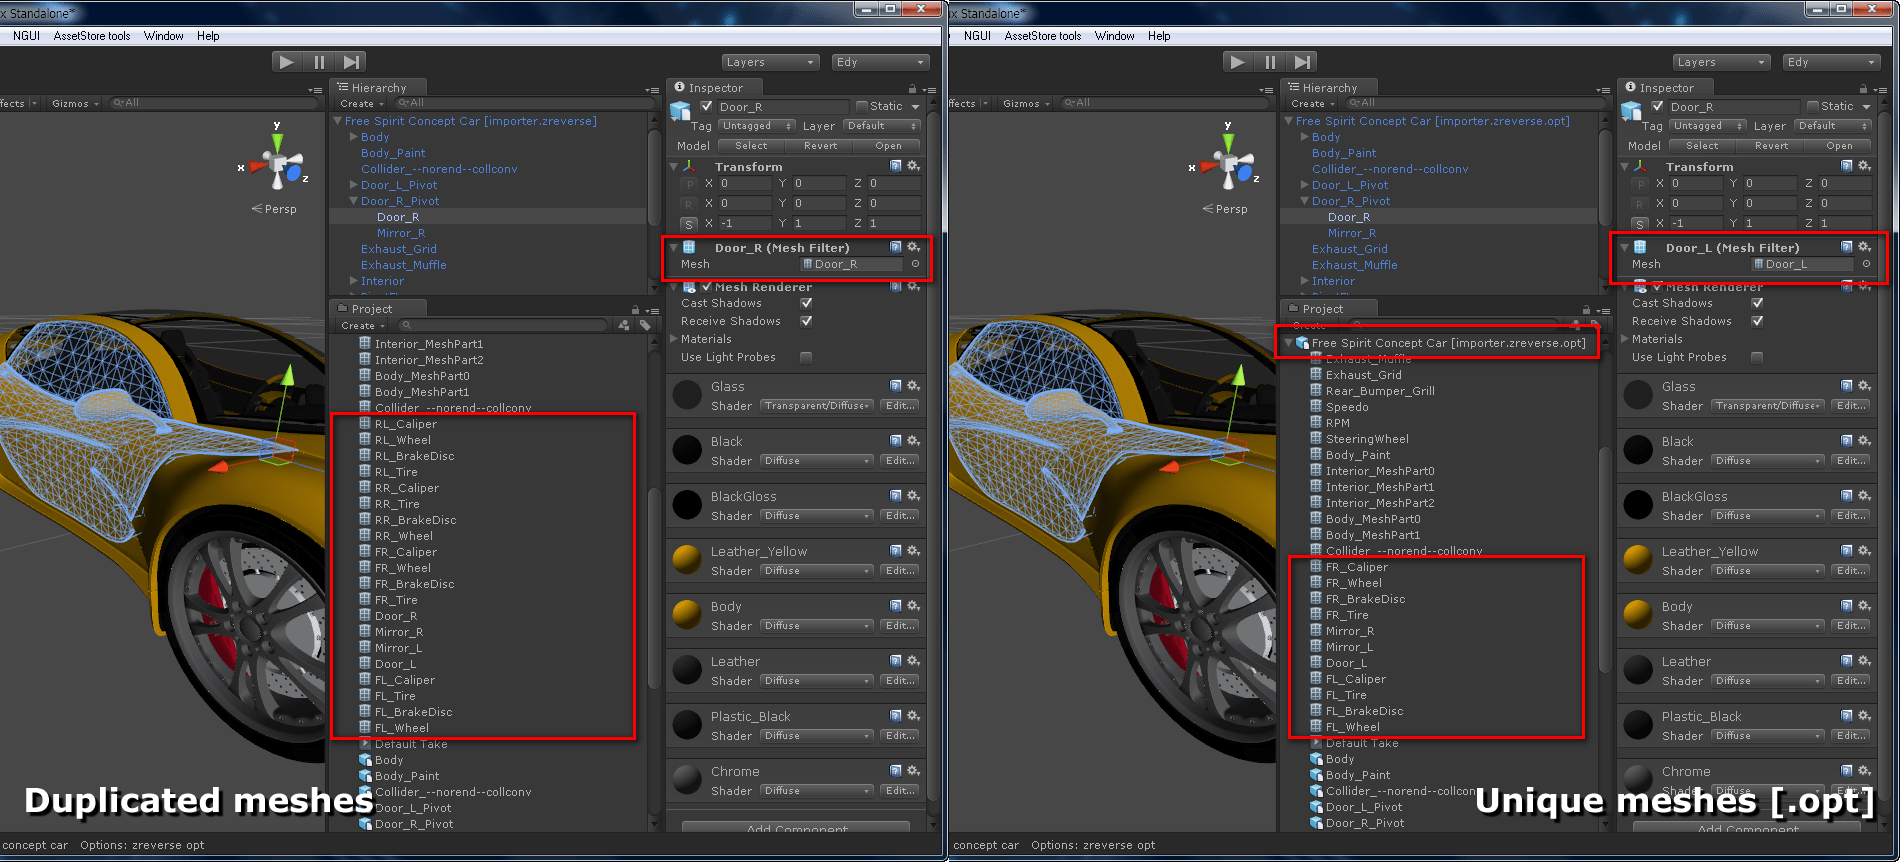Image resolution: width=1900 pixels, height=862 pixels.
Task: Toggle Door_R active checkbox in left Inspector
Action: 707,106
